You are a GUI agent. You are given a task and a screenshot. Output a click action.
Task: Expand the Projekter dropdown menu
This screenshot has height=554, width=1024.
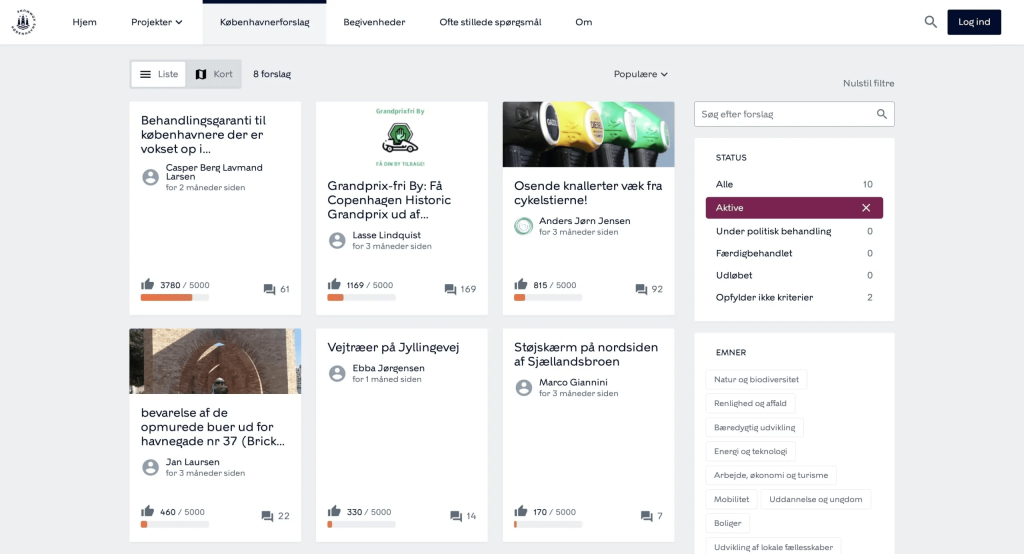tap(157, 22)
